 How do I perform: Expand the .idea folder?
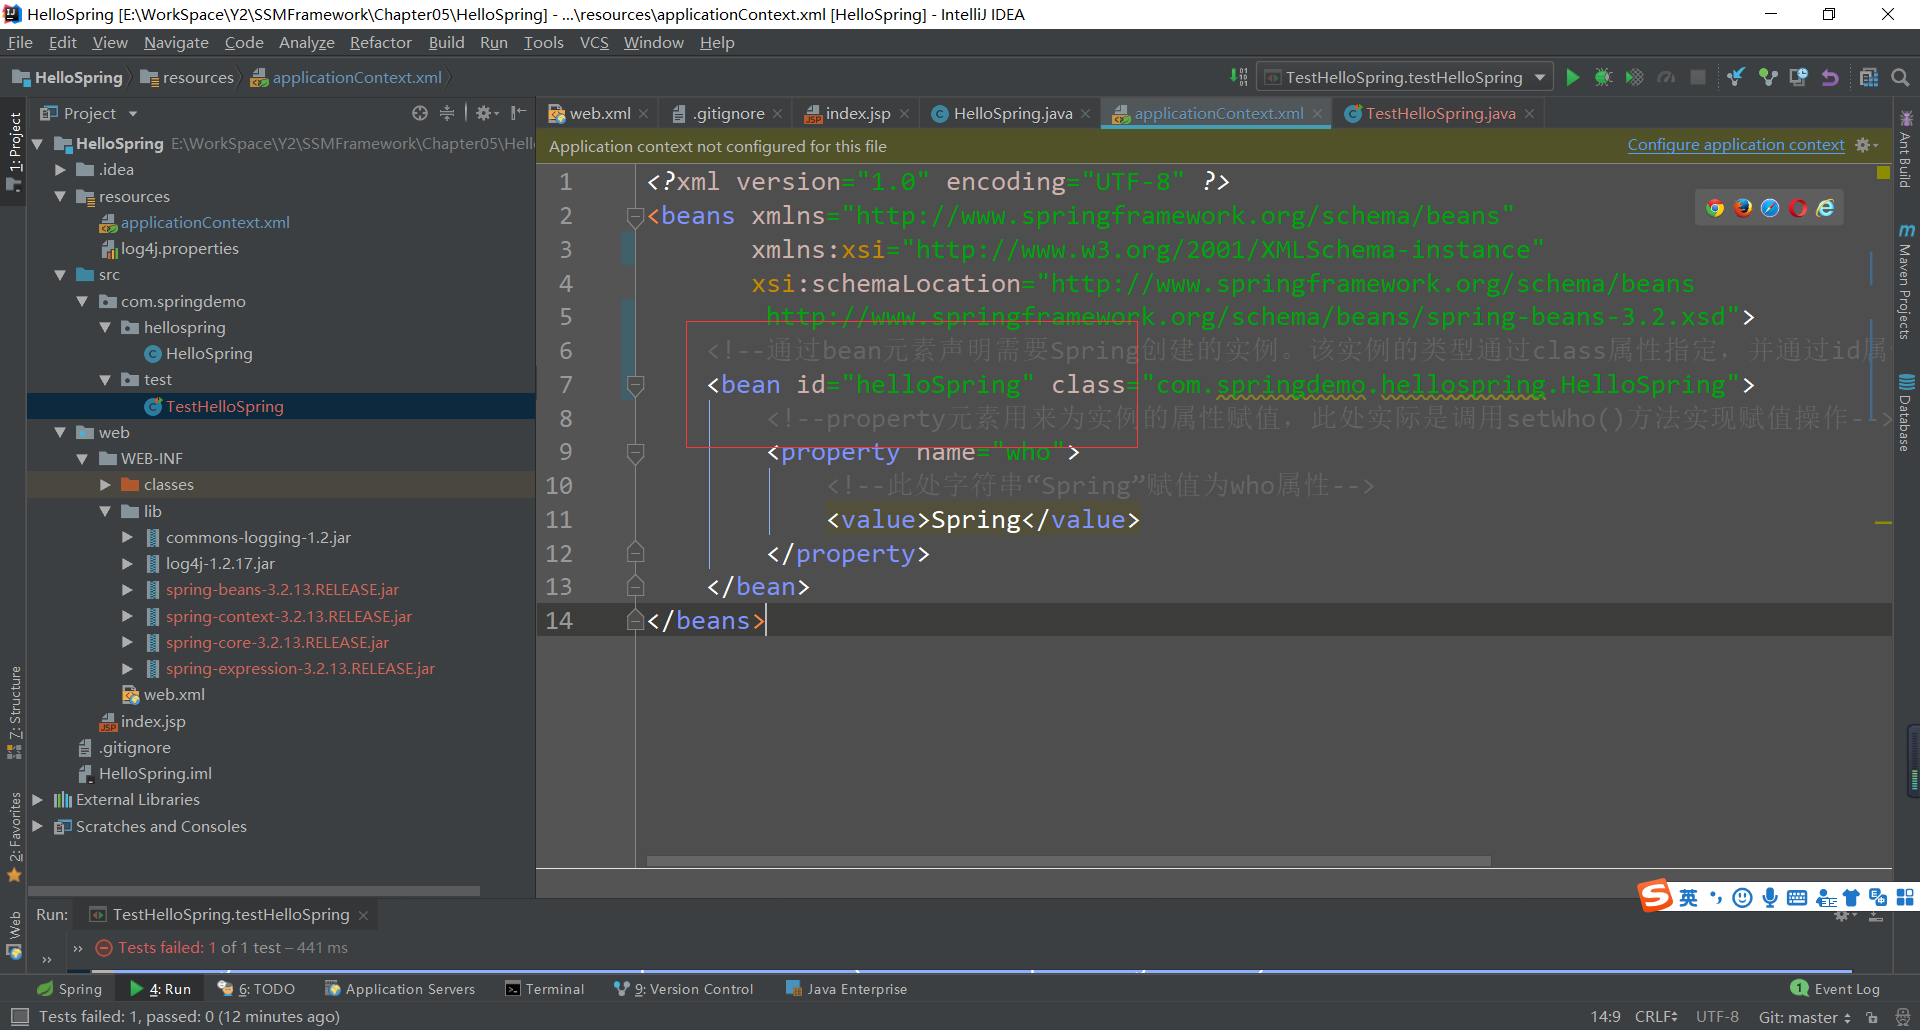click(60, 170)
